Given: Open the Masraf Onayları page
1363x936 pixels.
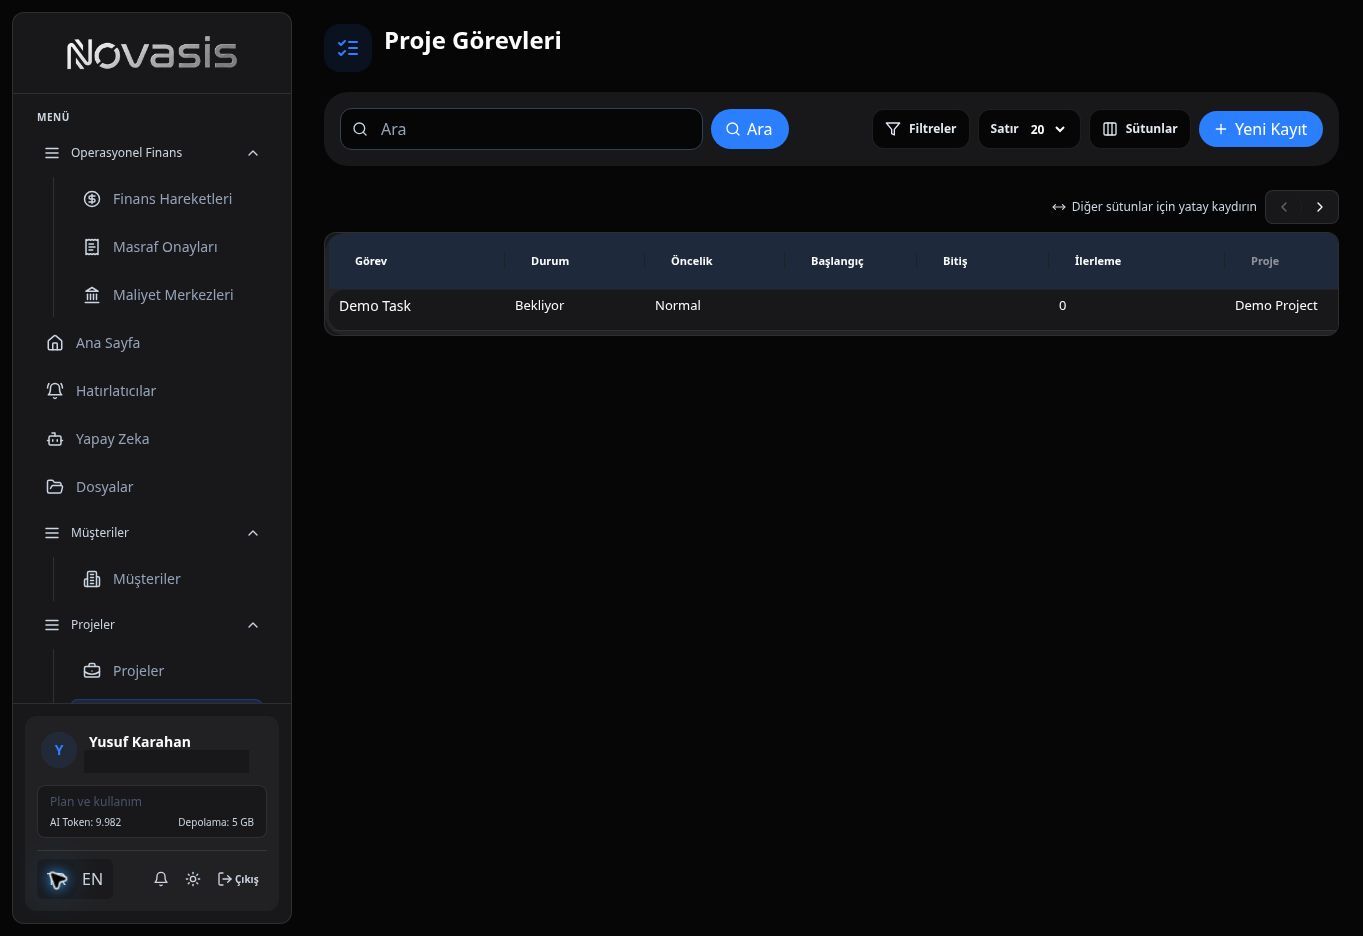Looking at the screenshot, I should (x=166, y=247).
